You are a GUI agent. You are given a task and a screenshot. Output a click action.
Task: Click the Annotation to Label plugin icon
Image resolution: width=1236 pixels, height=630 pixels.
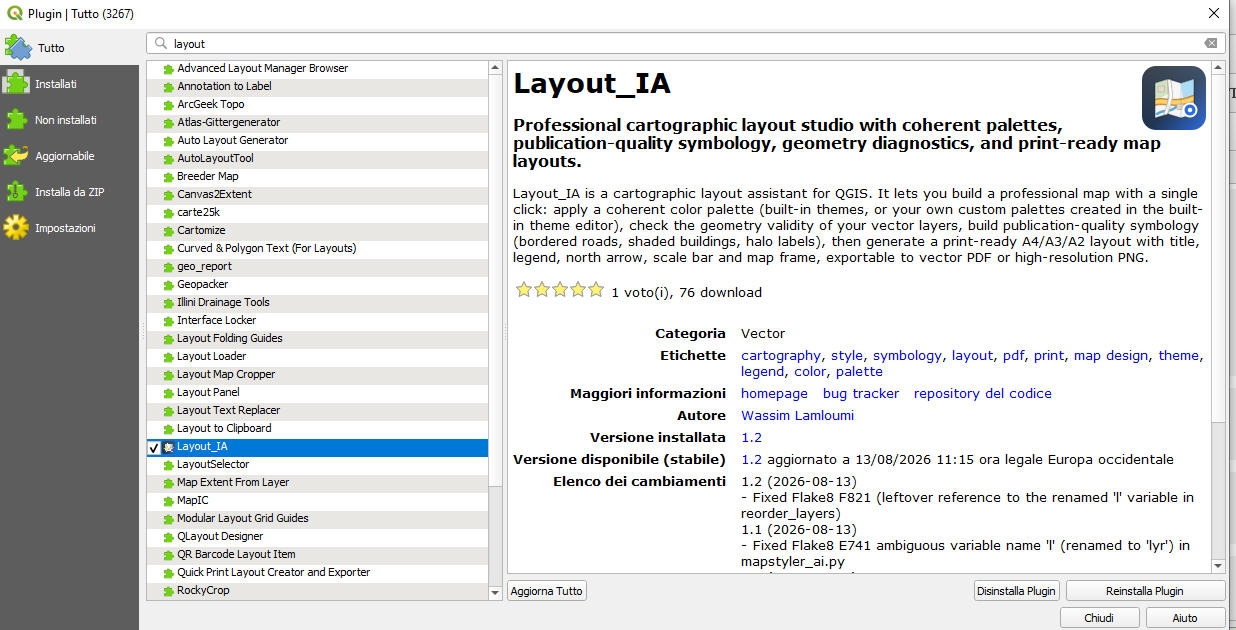click(x=168, y=87)
